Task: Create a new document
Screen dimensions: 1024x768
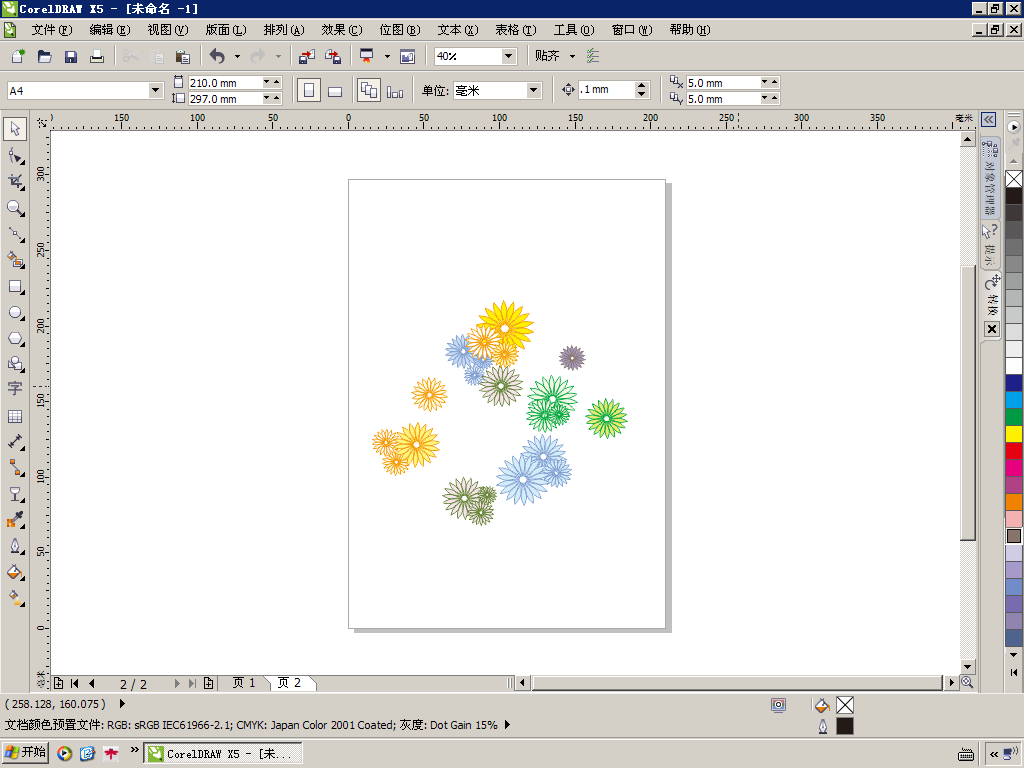Action: click(18, 56)
